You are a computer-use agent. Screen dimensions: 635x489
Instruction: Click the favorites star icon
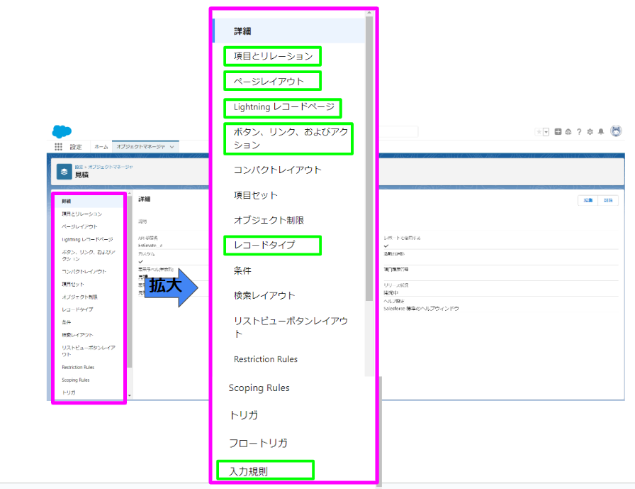pos(541,132)
